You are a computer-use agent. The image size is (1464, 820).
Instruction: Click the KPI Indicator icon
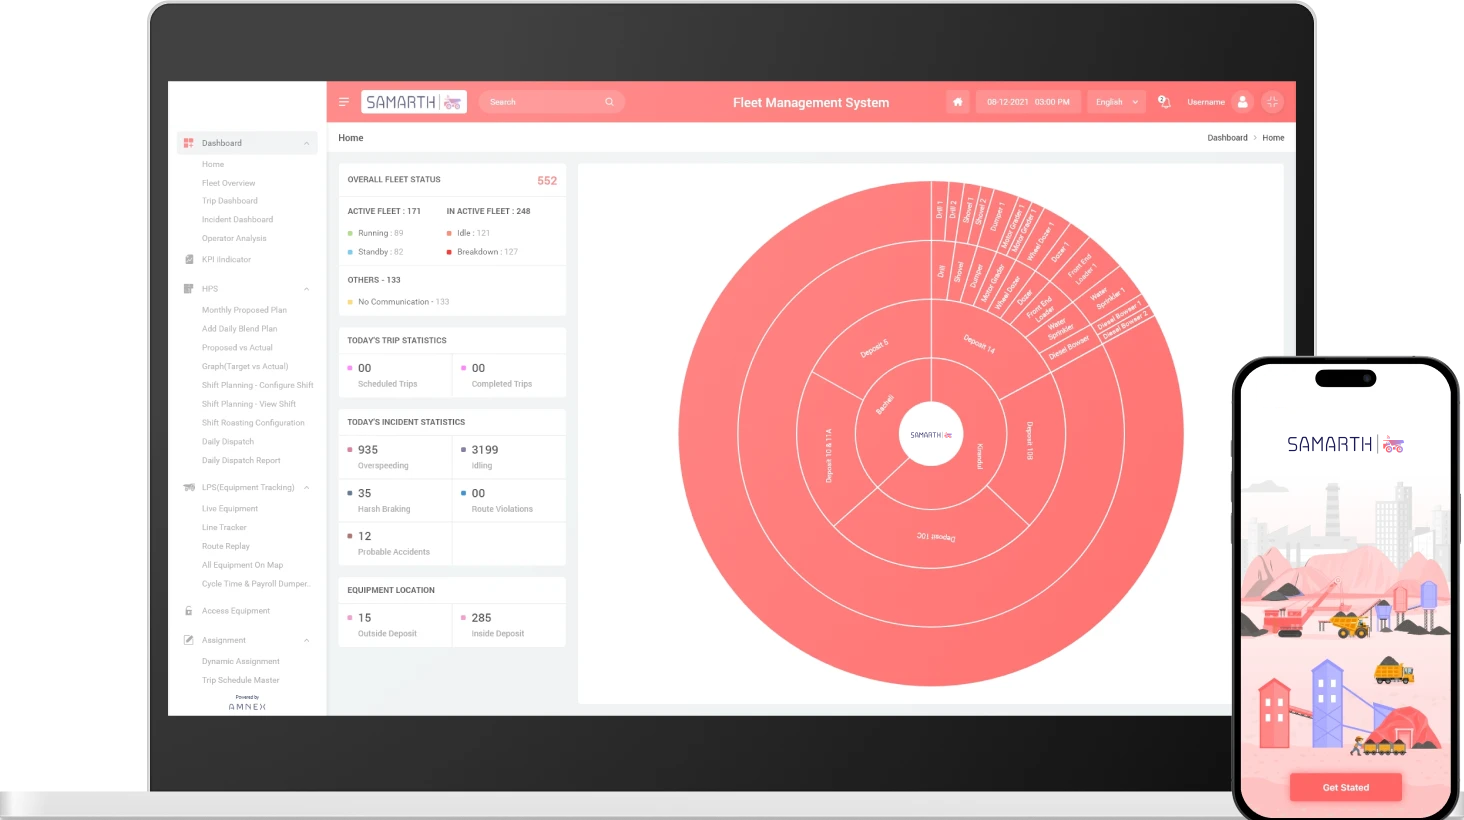(189, 259)
